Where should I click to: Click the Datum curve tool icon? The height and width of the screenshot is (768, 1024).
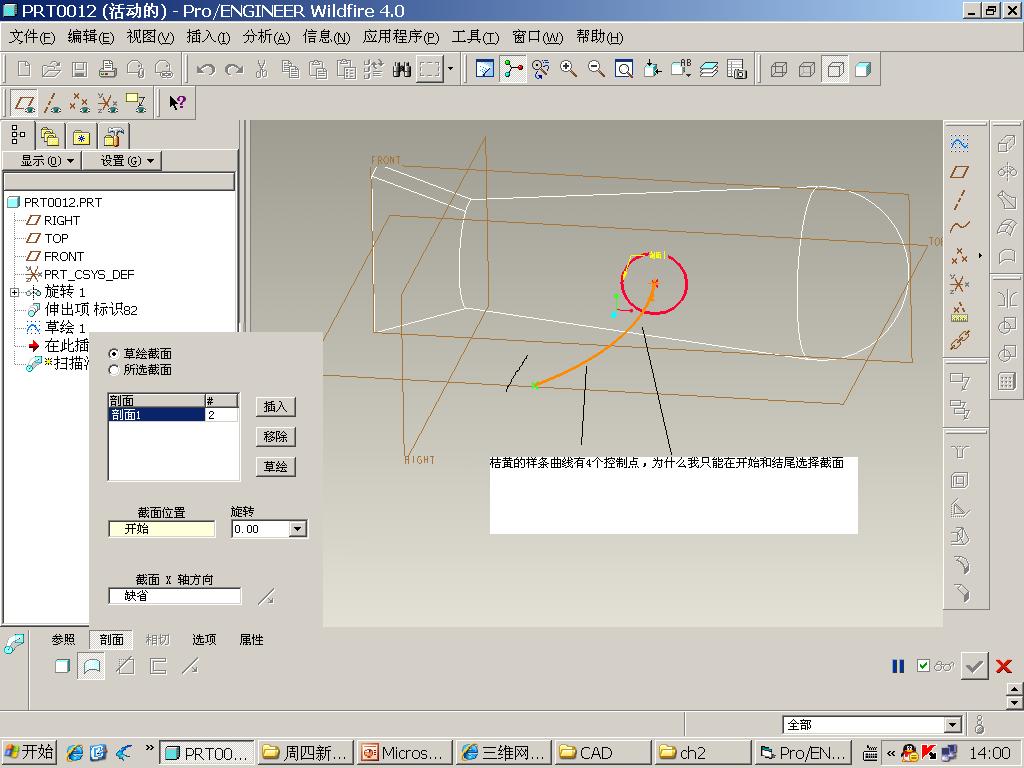[959, 227]
